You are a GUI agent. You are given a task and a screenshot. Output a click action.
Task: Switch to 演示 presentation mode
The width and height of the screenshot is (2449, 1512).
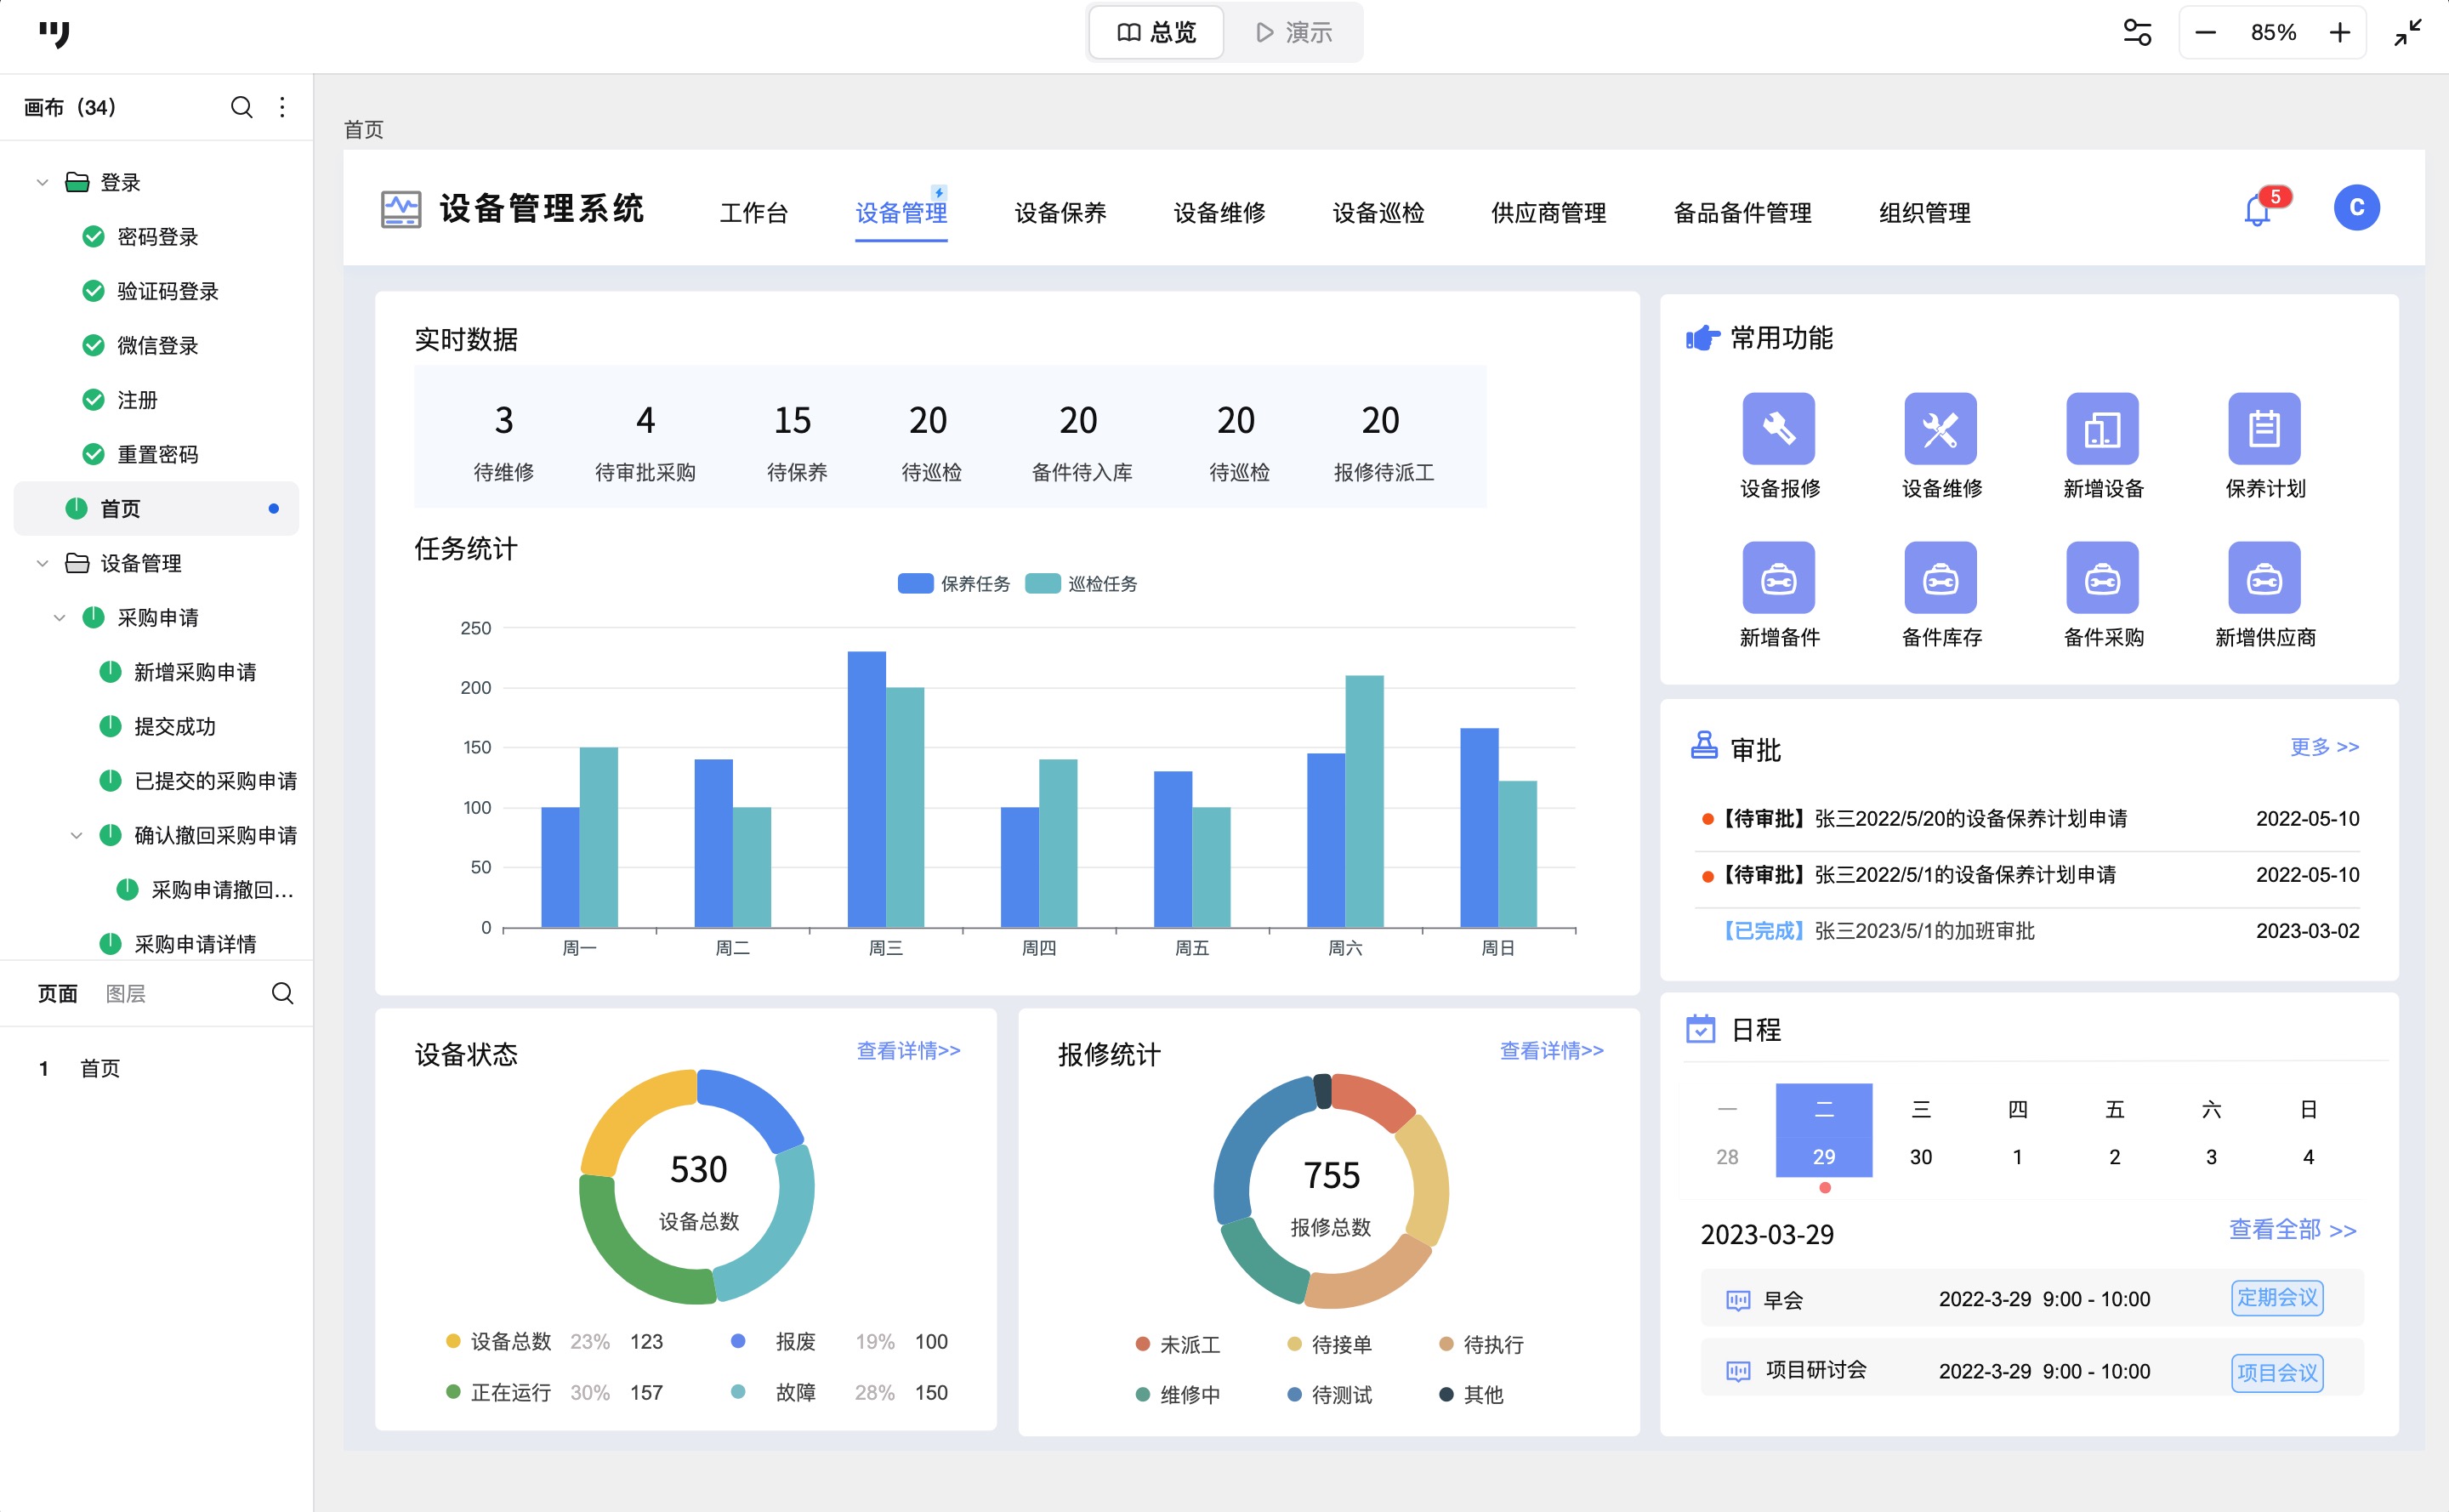[1294, 33]
